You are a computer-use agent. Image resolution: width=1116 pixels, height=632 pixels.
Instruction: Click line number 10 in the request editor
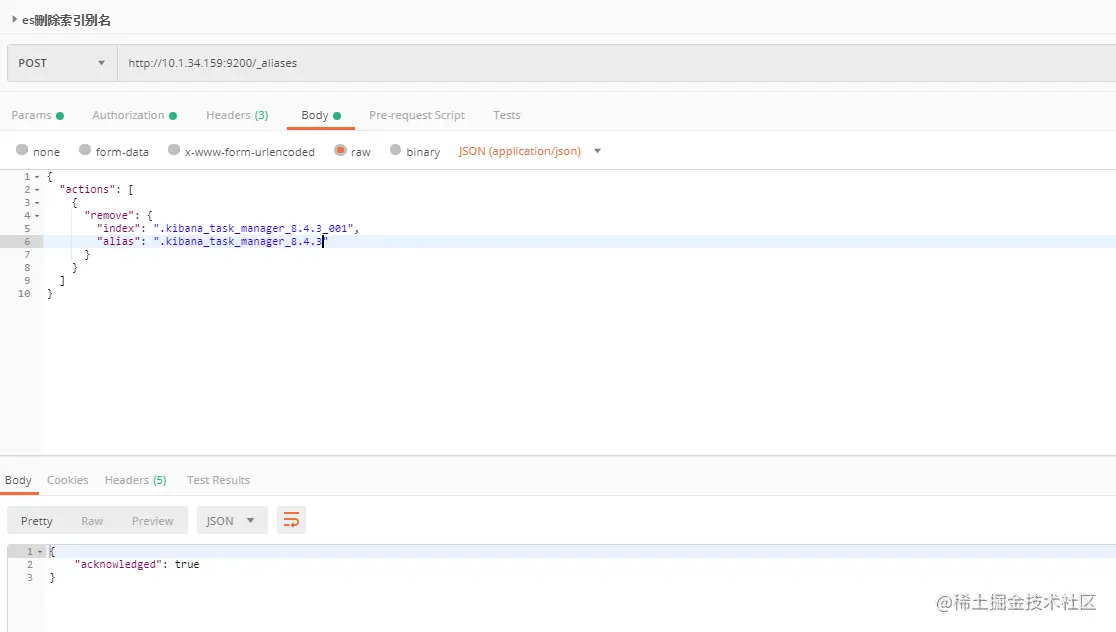coord(24,294)
